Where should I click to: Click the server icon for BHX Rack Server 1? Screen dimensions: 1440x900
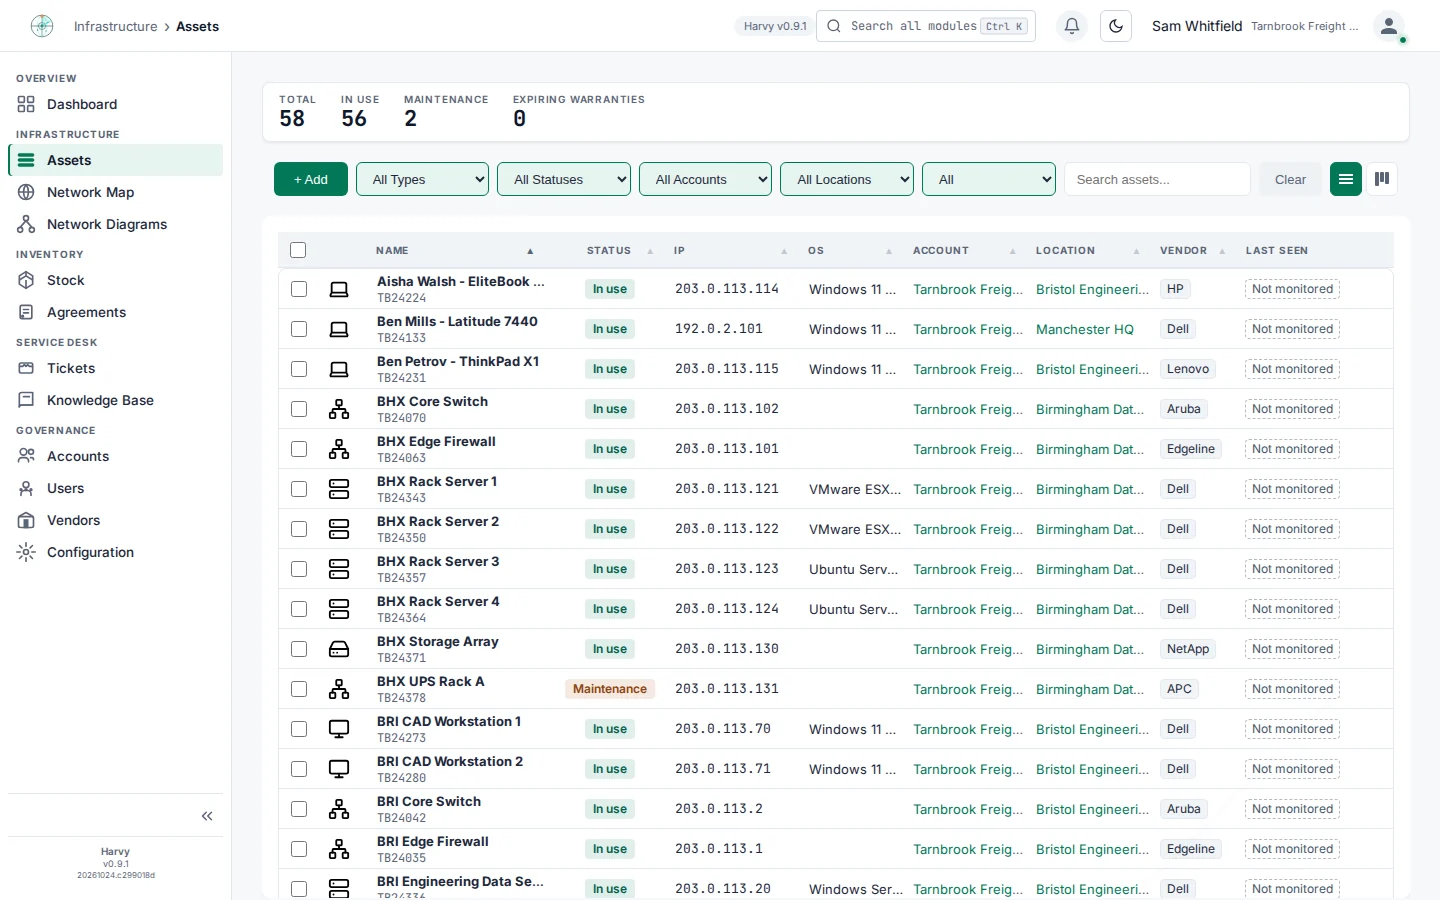point(339,489)
